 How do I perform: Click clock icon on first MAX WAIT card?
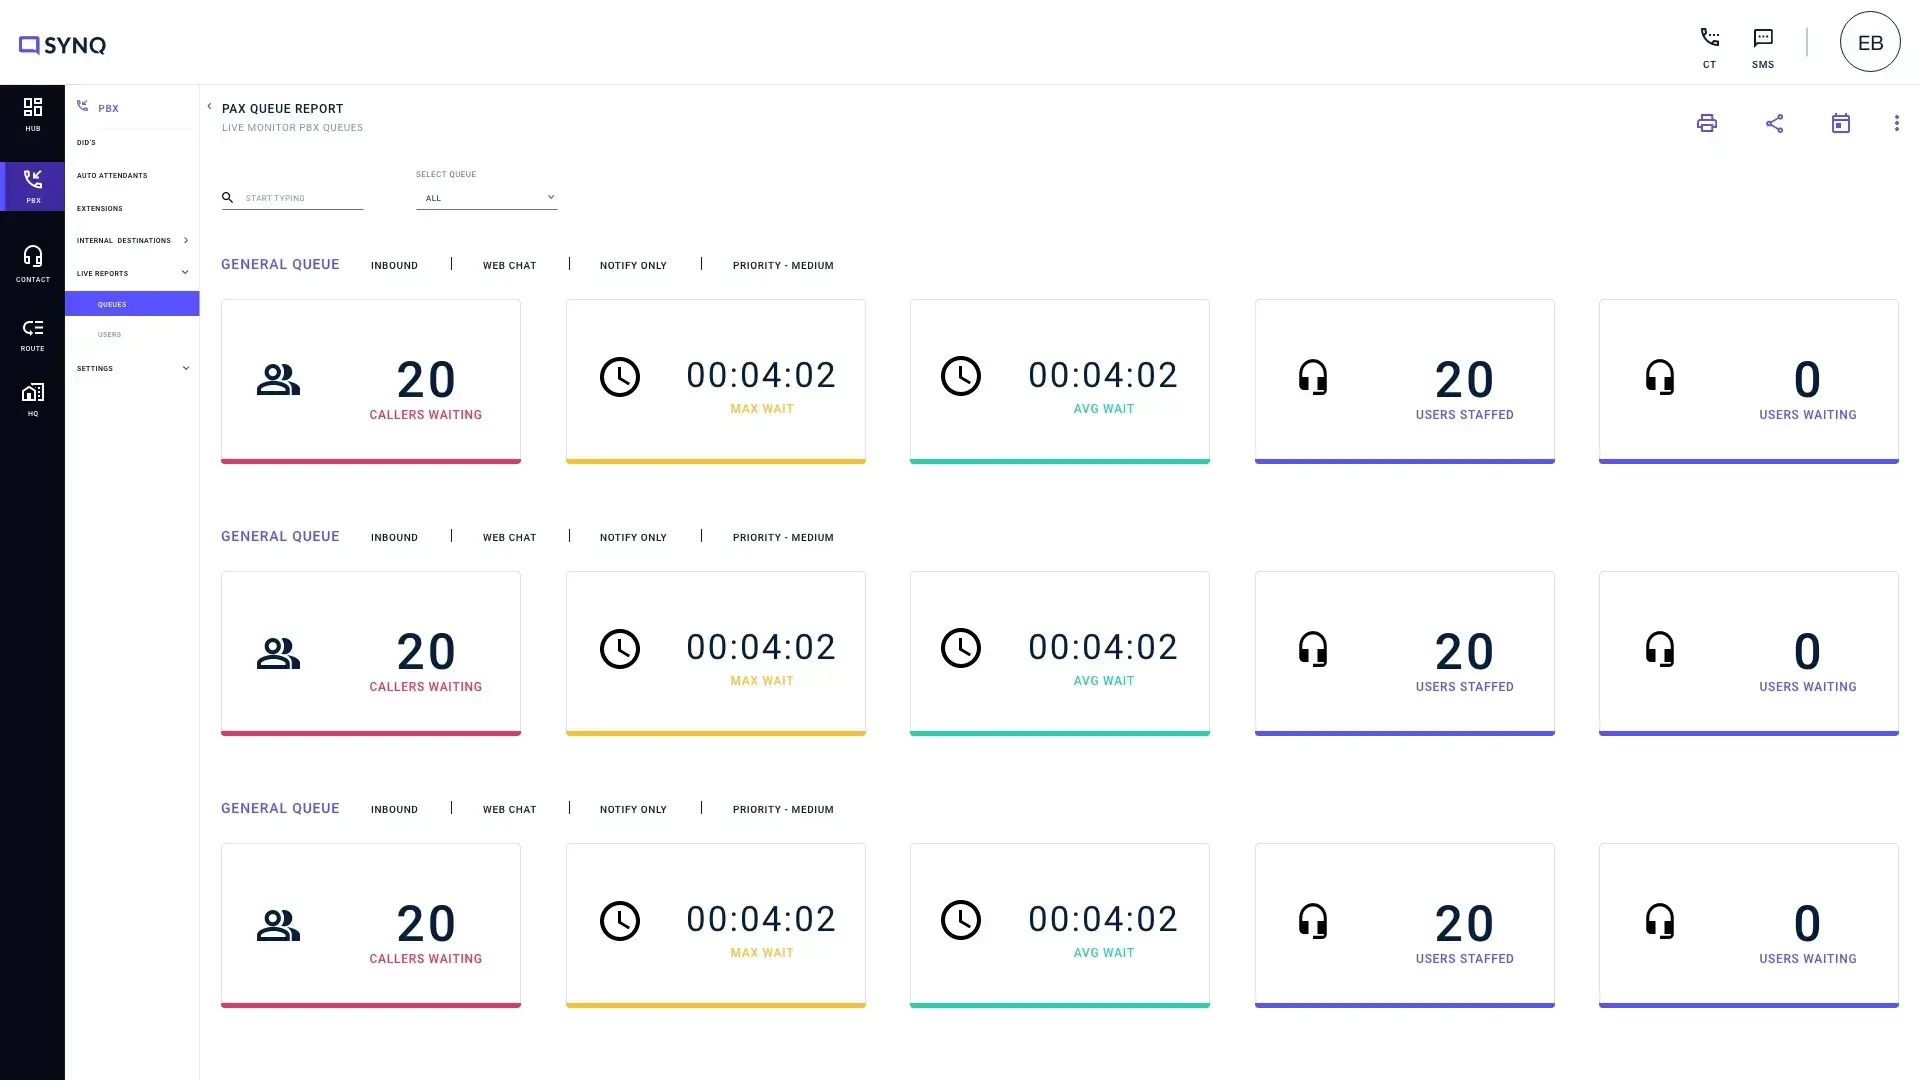[620, 377]
